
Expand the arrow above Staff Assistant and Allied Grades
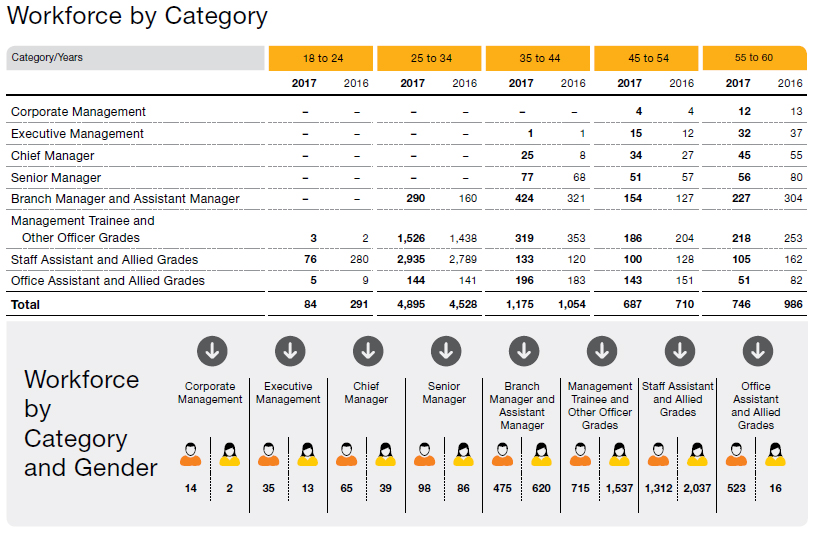click(679, 351)
